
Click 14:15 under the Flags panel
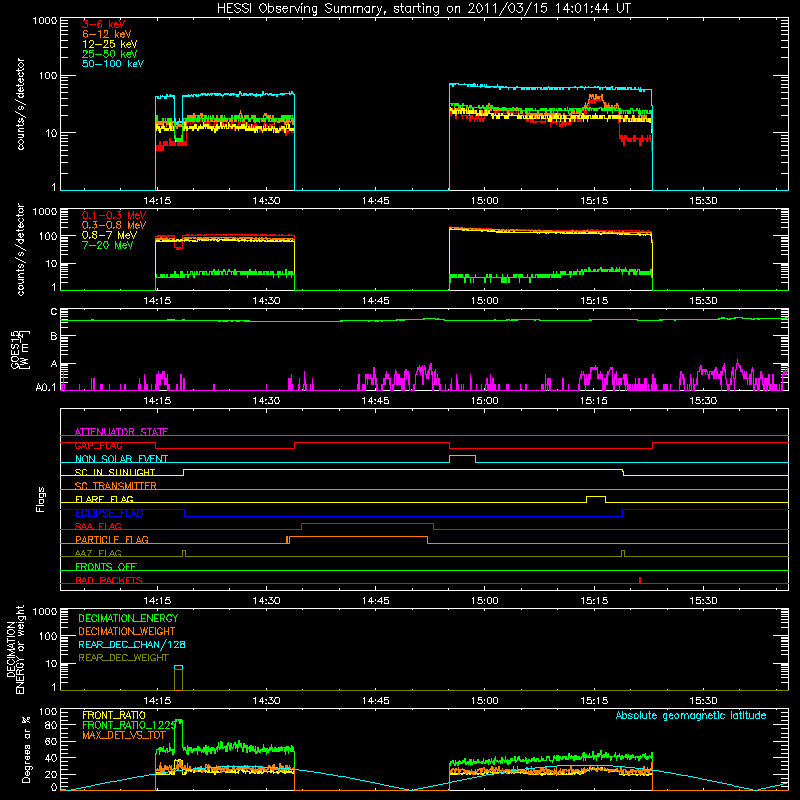[157, 601]
